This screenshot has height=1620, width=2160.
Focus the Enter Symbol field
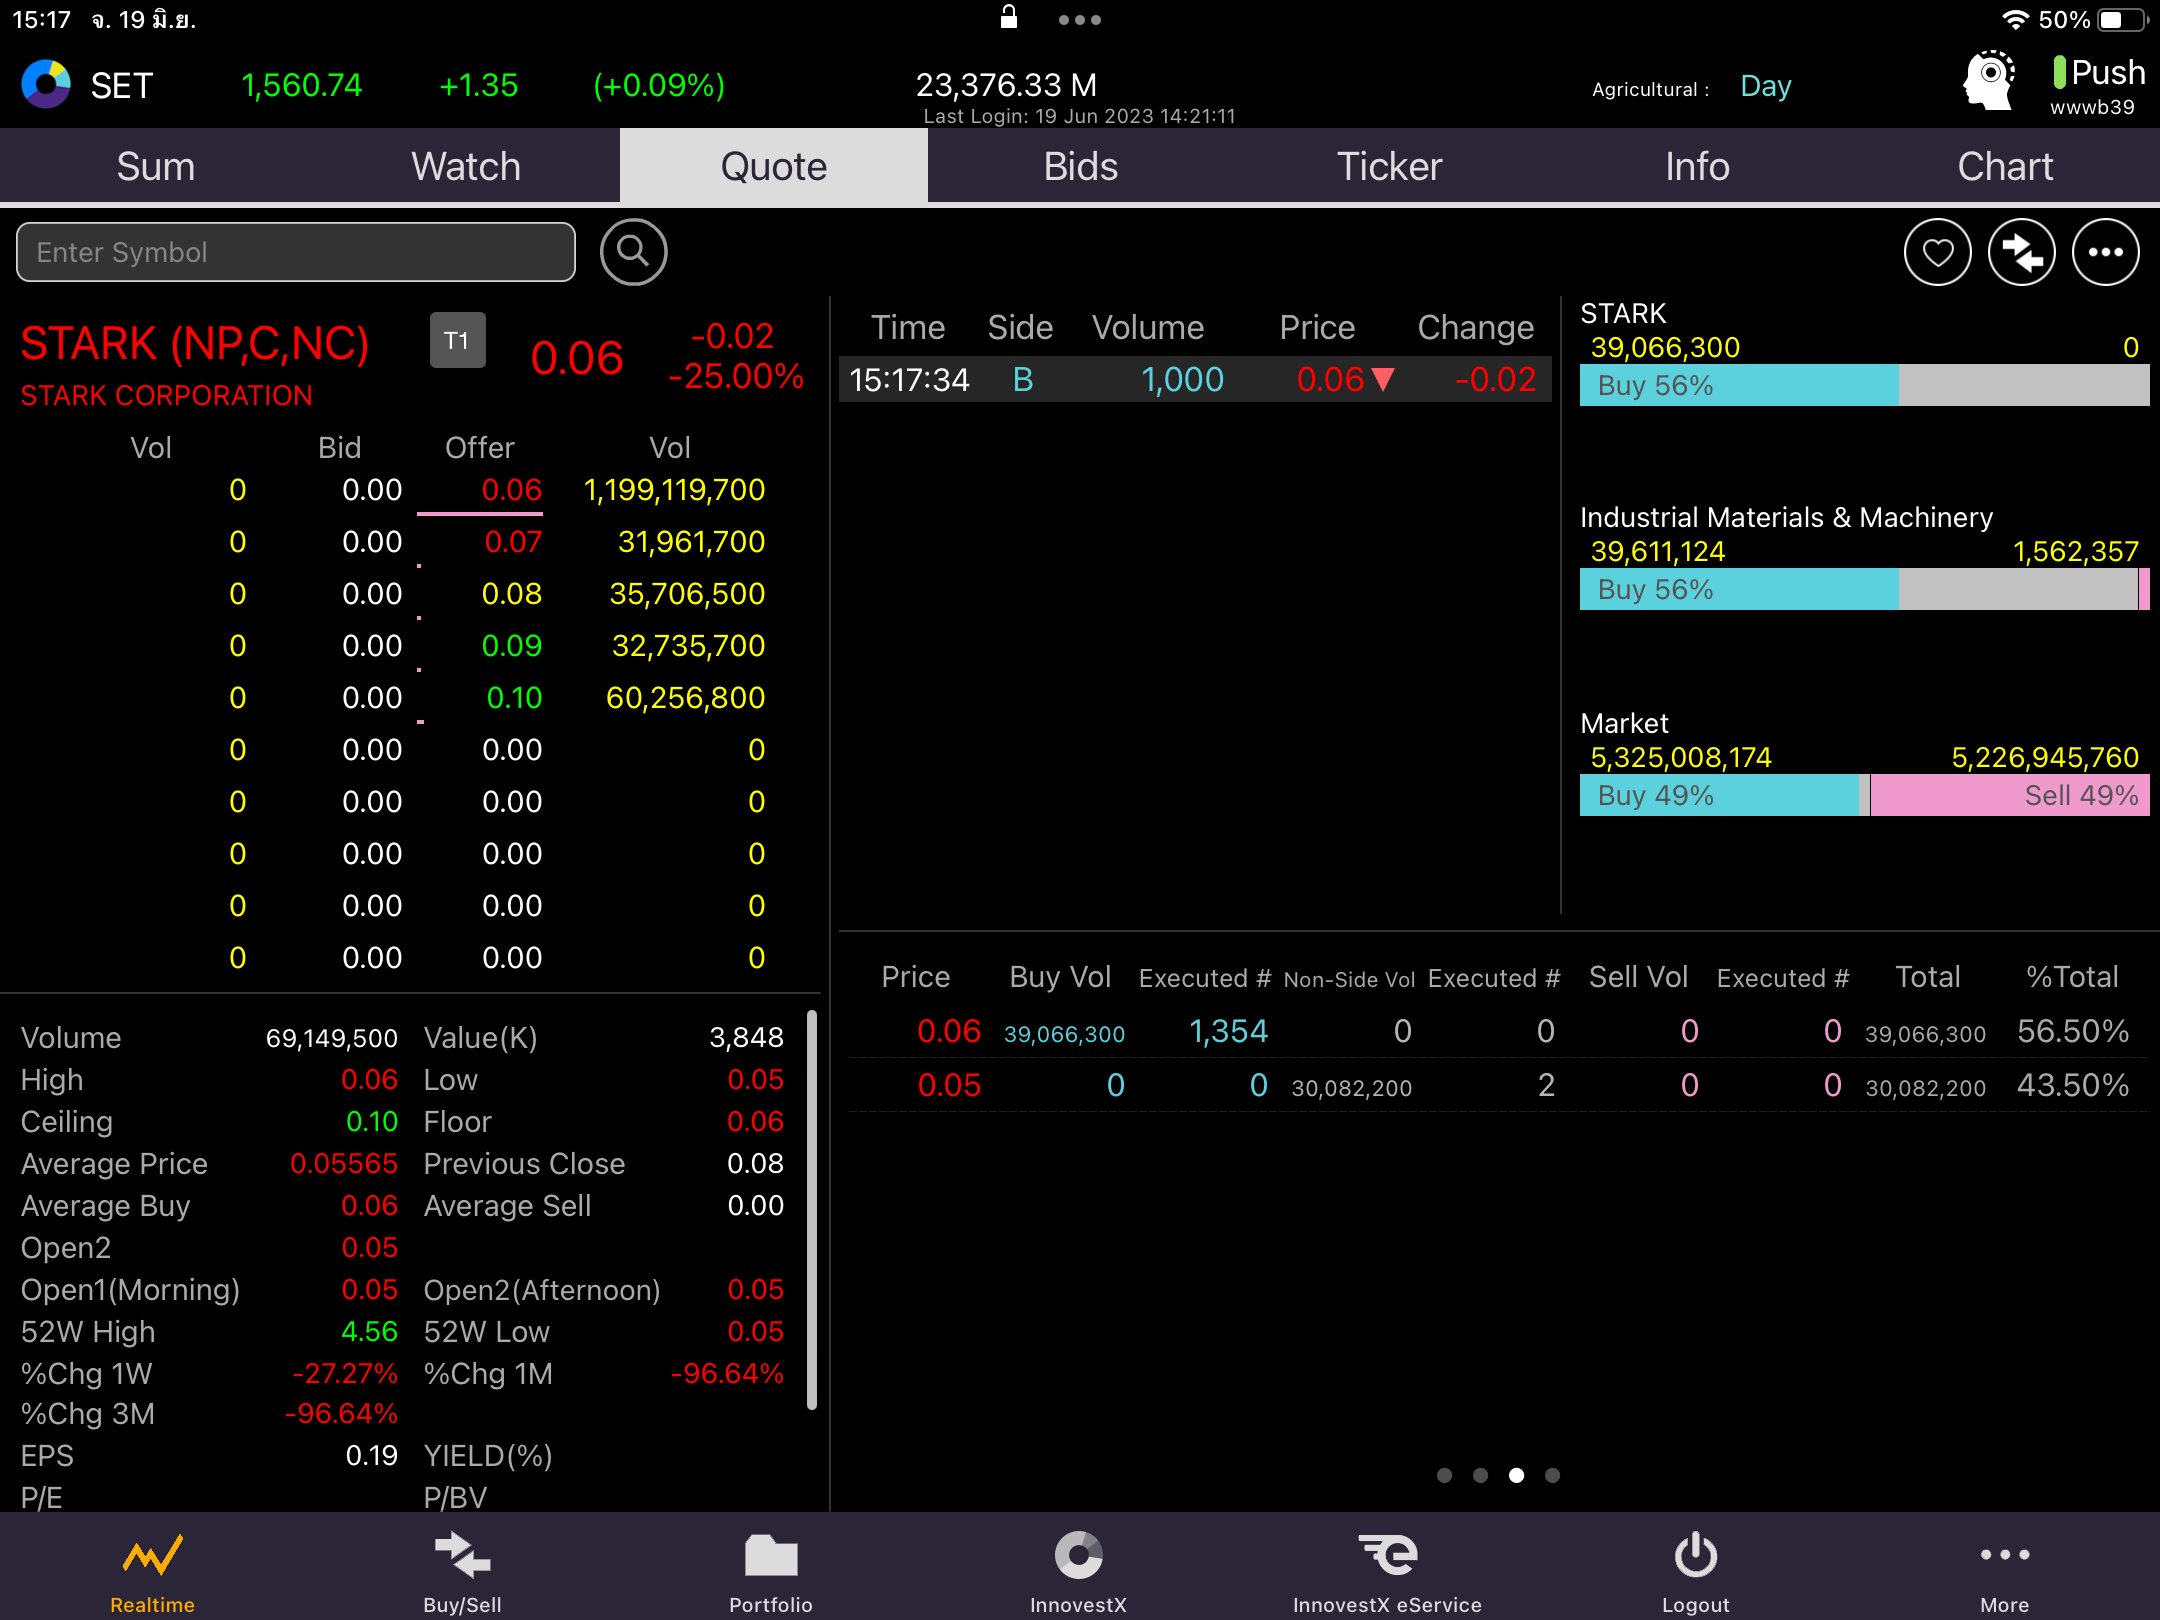click(296, 252)
